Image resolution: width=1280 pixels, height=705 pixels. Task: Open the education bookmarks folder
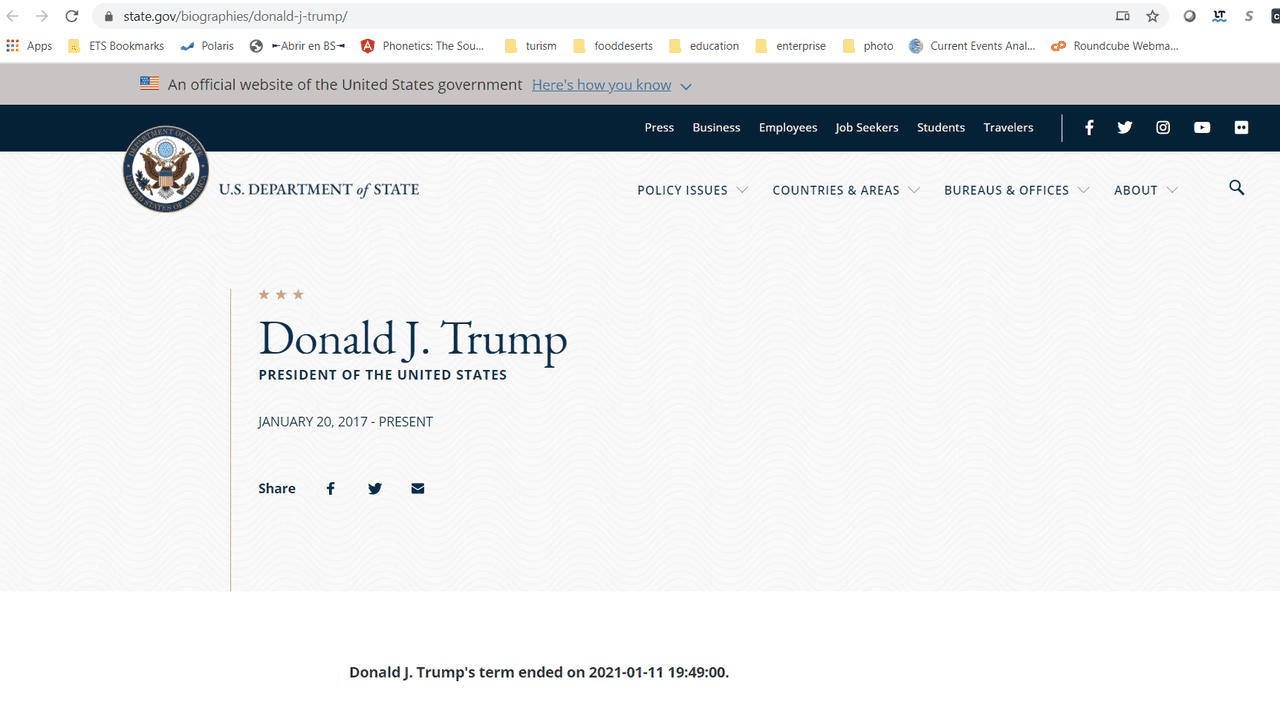pyautogui.click(x=704, y=46)
